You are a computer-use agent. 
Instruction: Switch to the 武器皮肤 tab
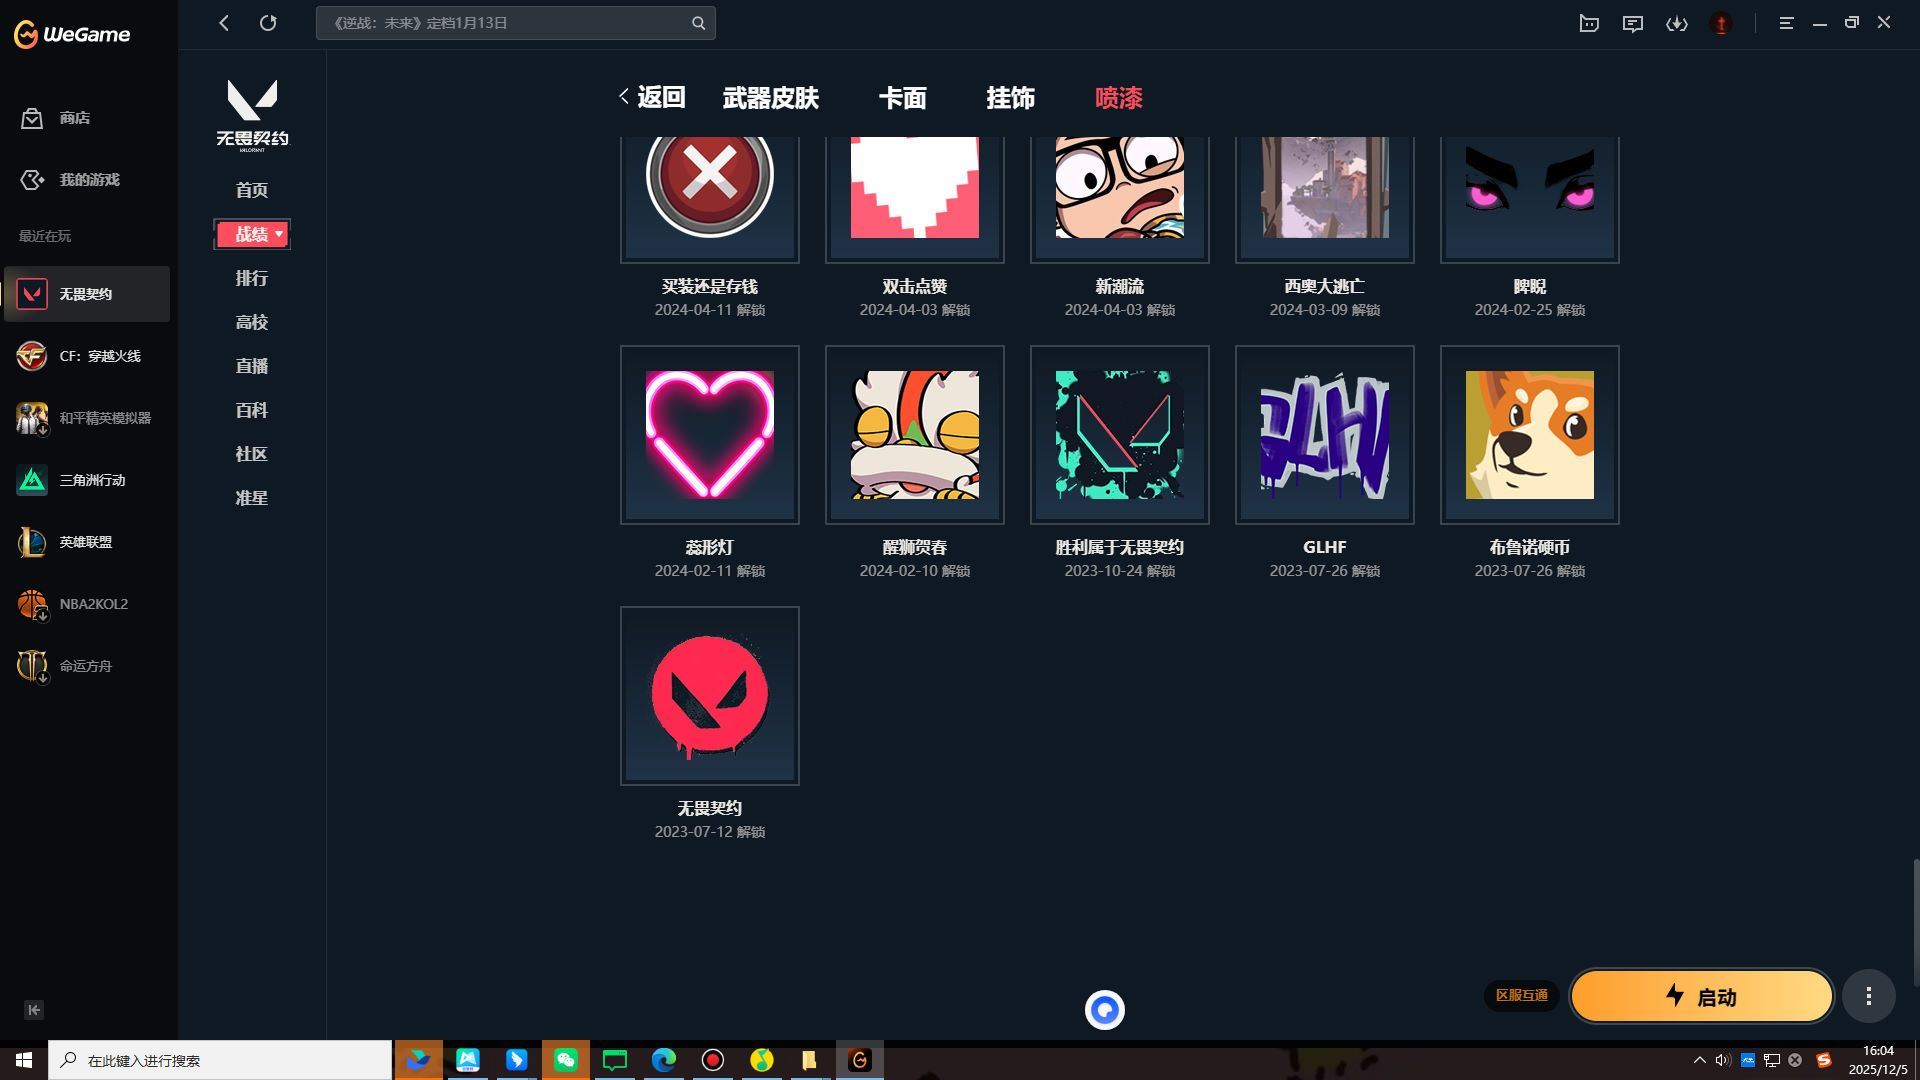770,98
